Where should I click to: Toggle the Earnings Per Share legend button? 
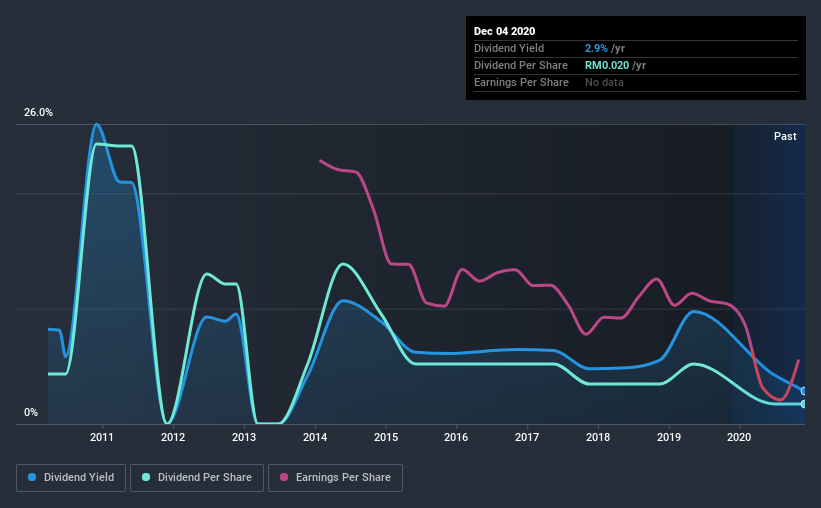pyautogui.click(x=335, y=478)
